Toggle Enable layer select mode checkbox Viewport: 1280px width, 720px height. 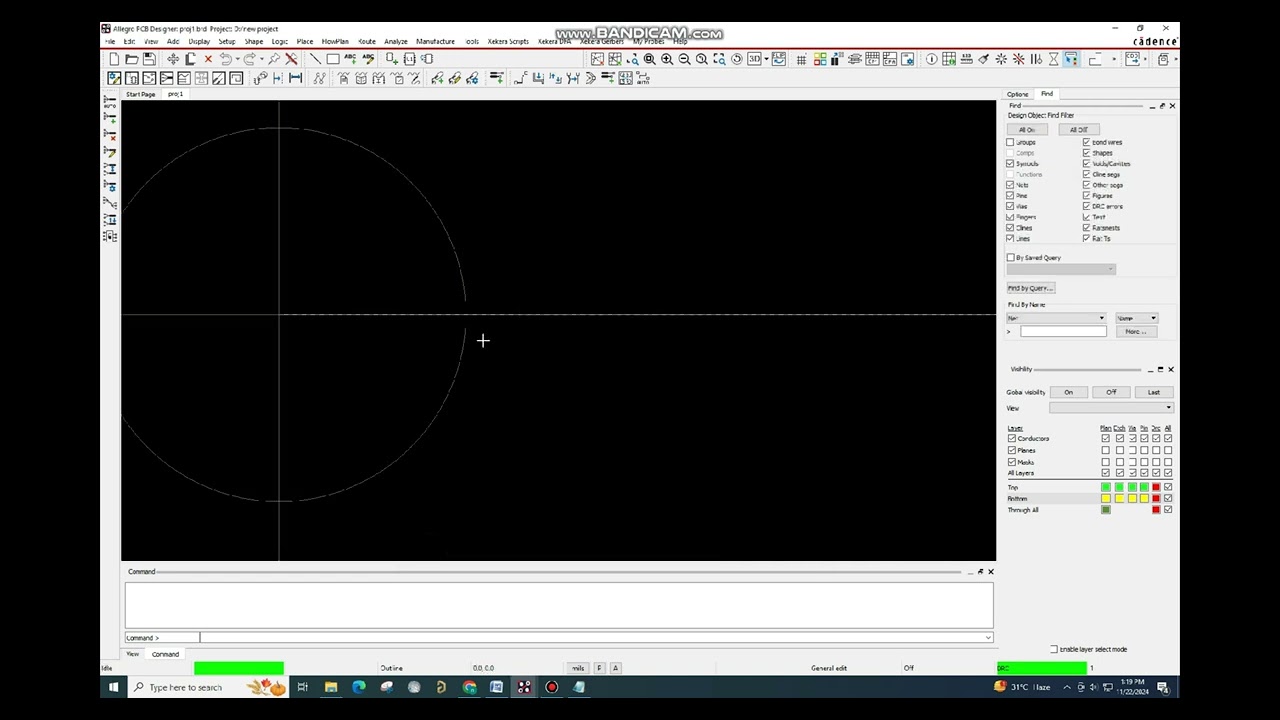click(x=1054, y=649)
